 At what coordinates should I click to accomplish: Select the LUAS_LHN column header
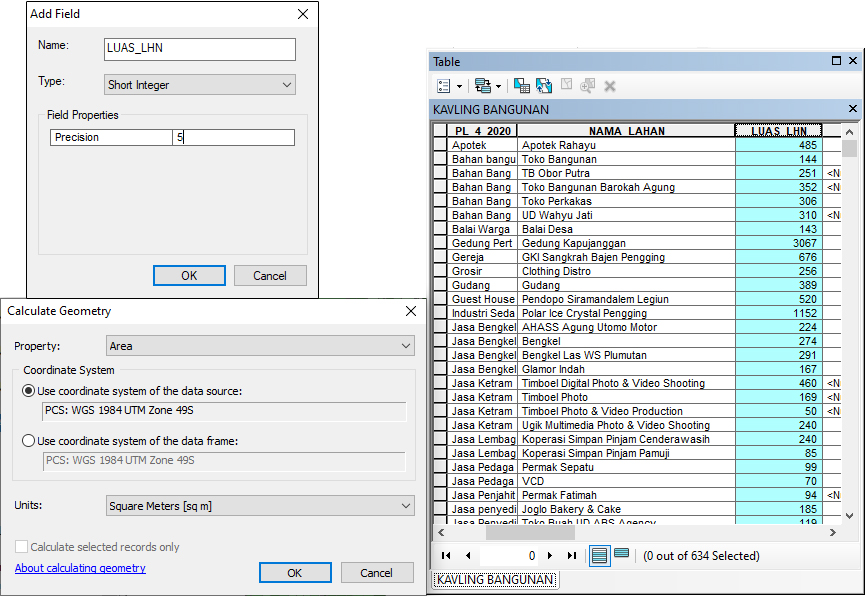click(778, 131)
